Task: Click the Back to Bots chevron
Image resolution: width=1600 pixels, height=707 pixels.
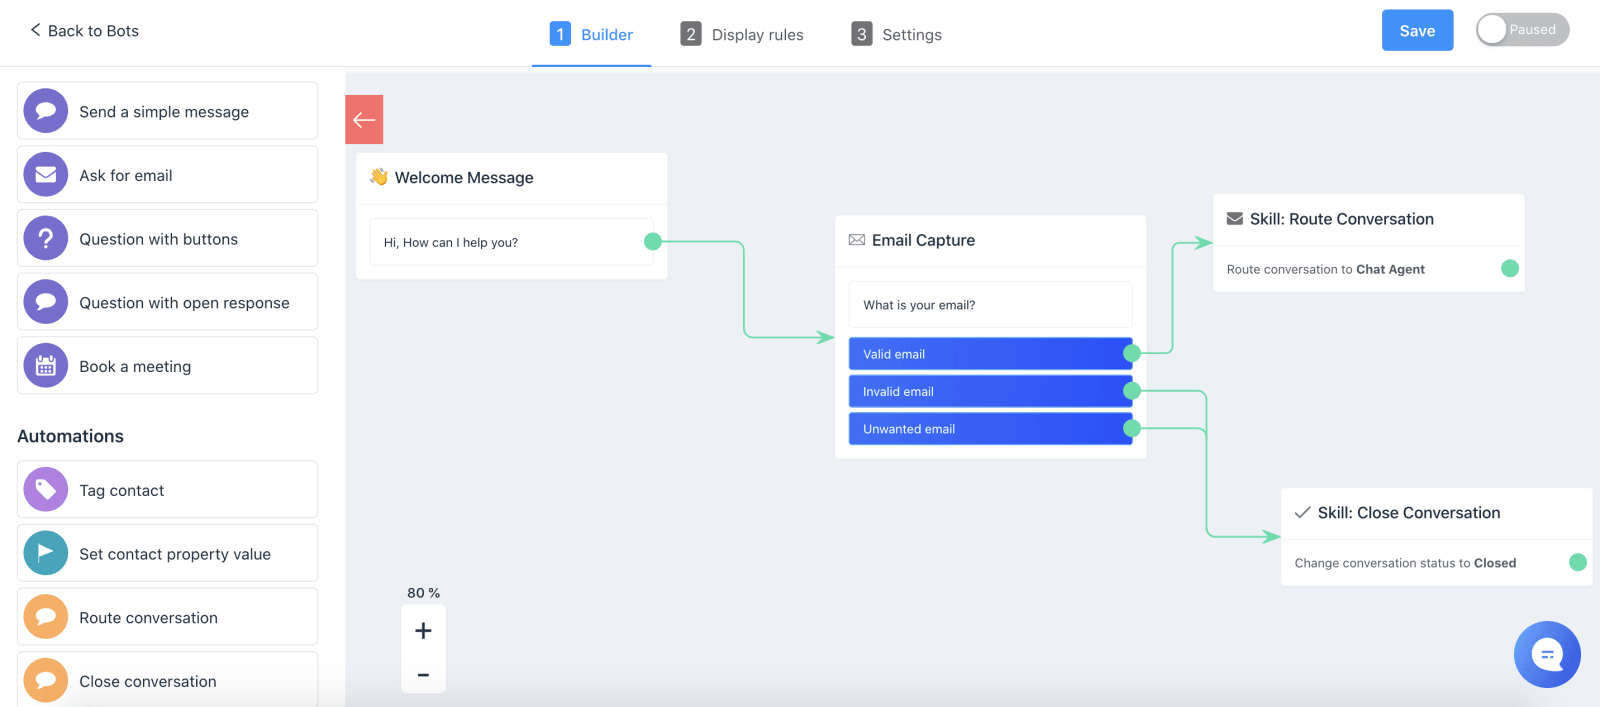Action: click(35, 30)
